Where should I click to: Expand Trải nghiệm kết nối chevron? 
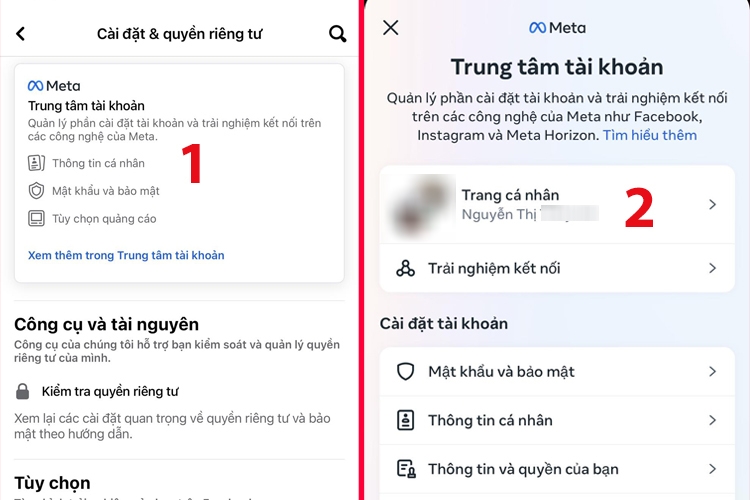click(x=712, y=268)
